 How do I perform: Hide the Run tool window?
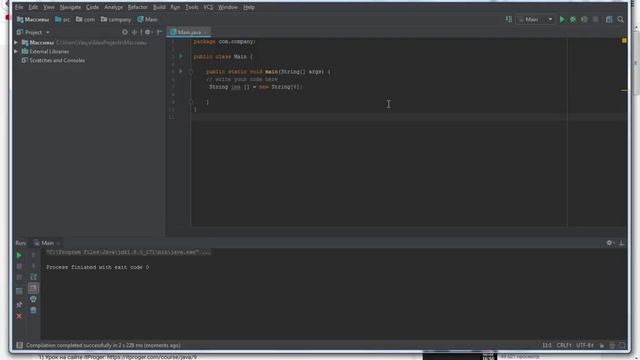pyautogui.click(x=621, y=243)
